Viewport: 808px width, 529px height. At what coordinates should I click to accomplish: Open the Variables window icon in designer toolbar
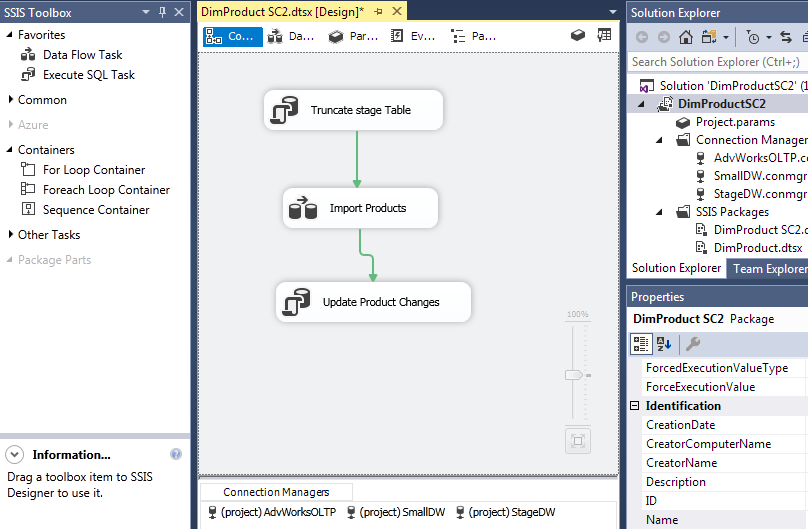(x=578, y=36)
